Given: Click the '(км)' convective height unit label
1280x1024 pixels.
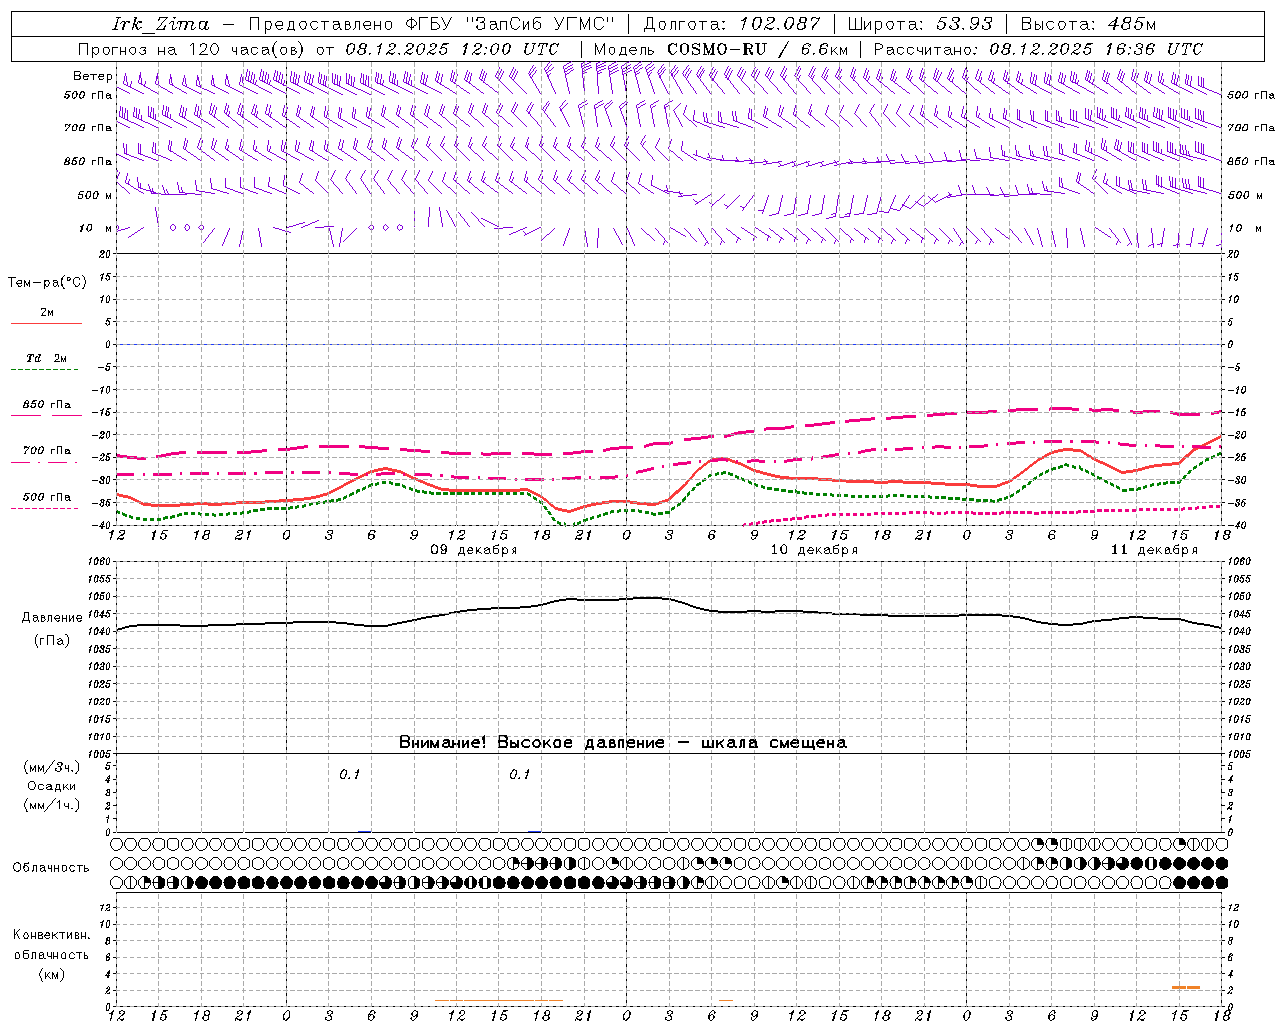Looking at the screenshot, I should [51, 974].
